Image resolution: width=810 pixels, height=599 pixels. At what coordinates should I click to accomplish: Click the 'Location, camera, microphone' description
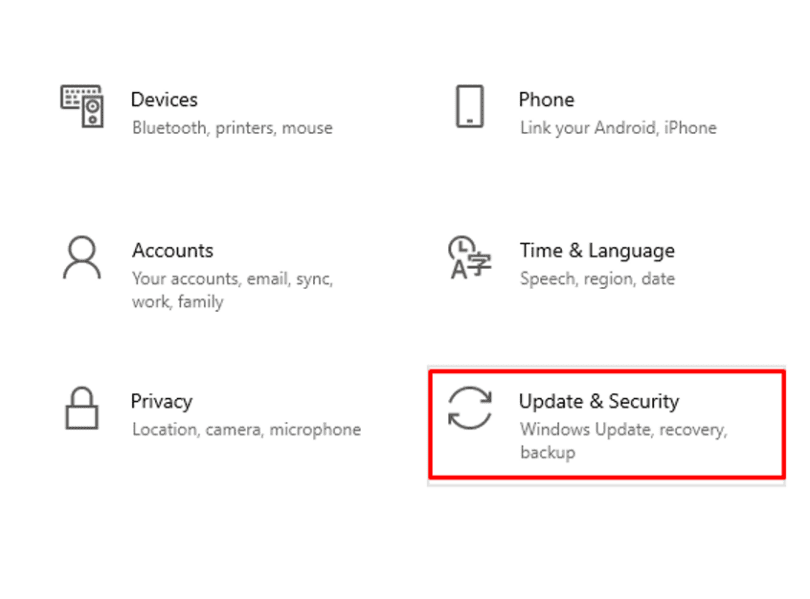(x=246, y=430)
